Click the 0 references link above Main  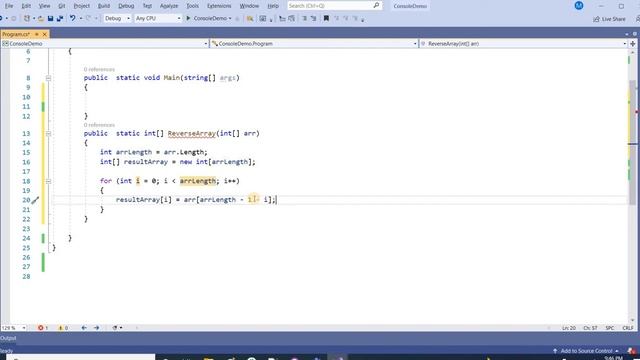(x=99, y=69)
